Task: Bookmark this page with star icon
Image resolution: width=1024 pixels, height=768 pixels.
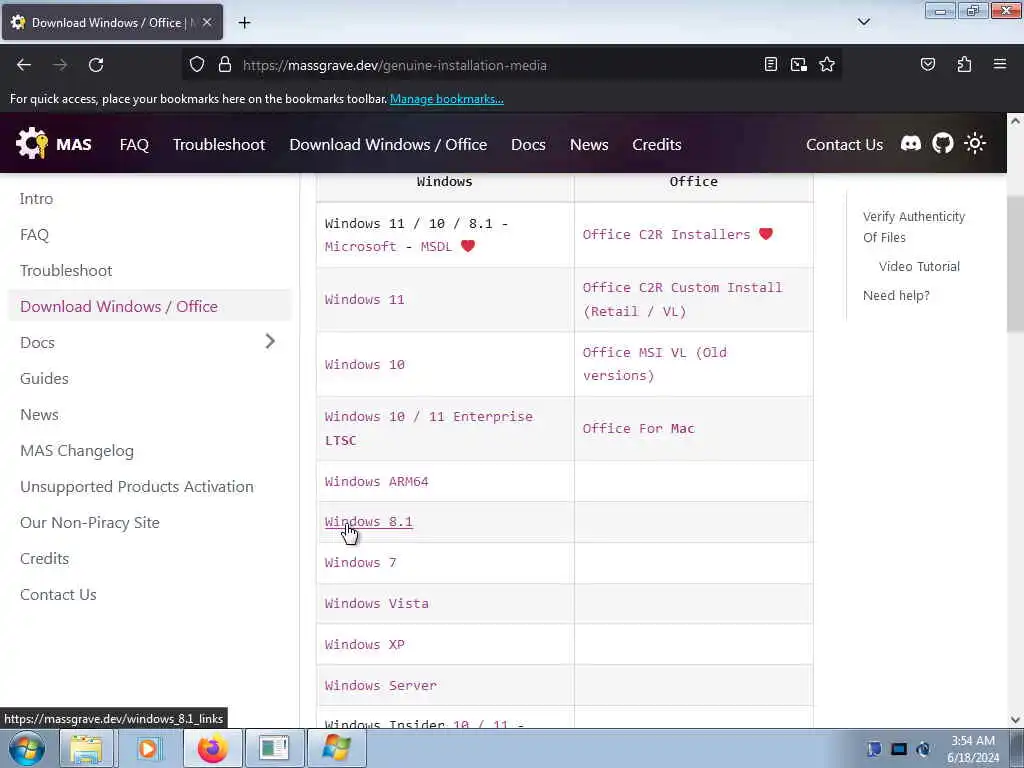Action: 827,64
